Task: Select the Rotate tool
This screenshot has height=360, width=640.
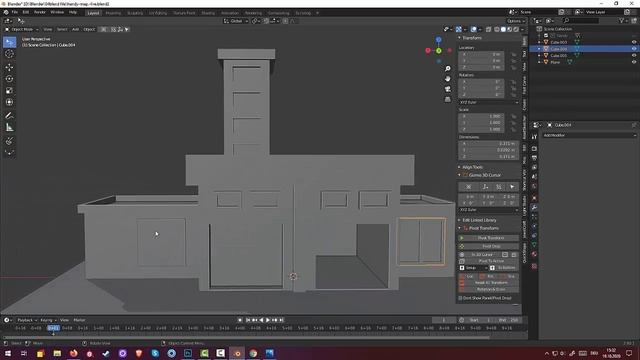Action: point(9,79)
